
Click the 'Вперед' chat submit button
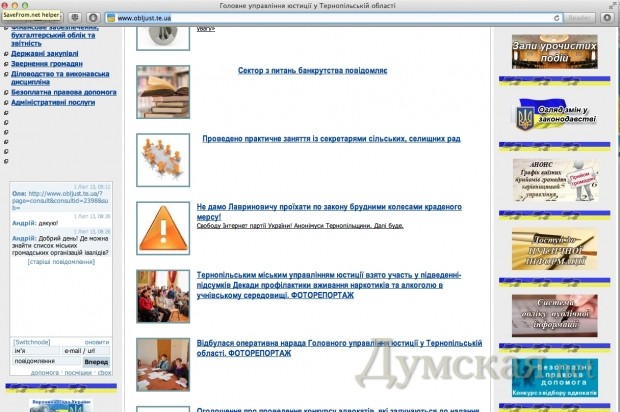tap(97, 362)
